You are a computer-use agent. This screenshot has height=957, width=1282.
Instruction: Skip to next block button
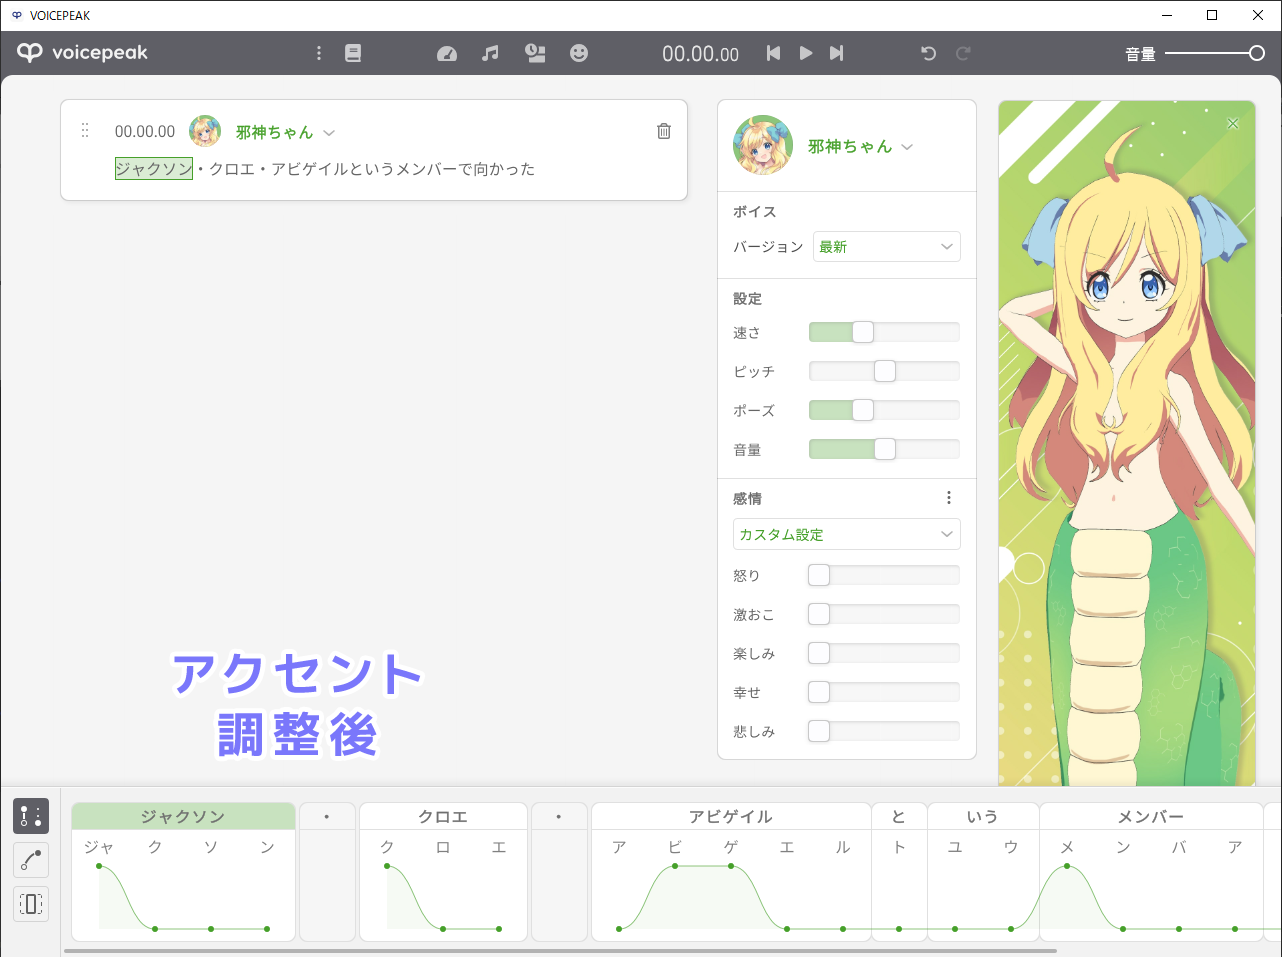(837, 53)
